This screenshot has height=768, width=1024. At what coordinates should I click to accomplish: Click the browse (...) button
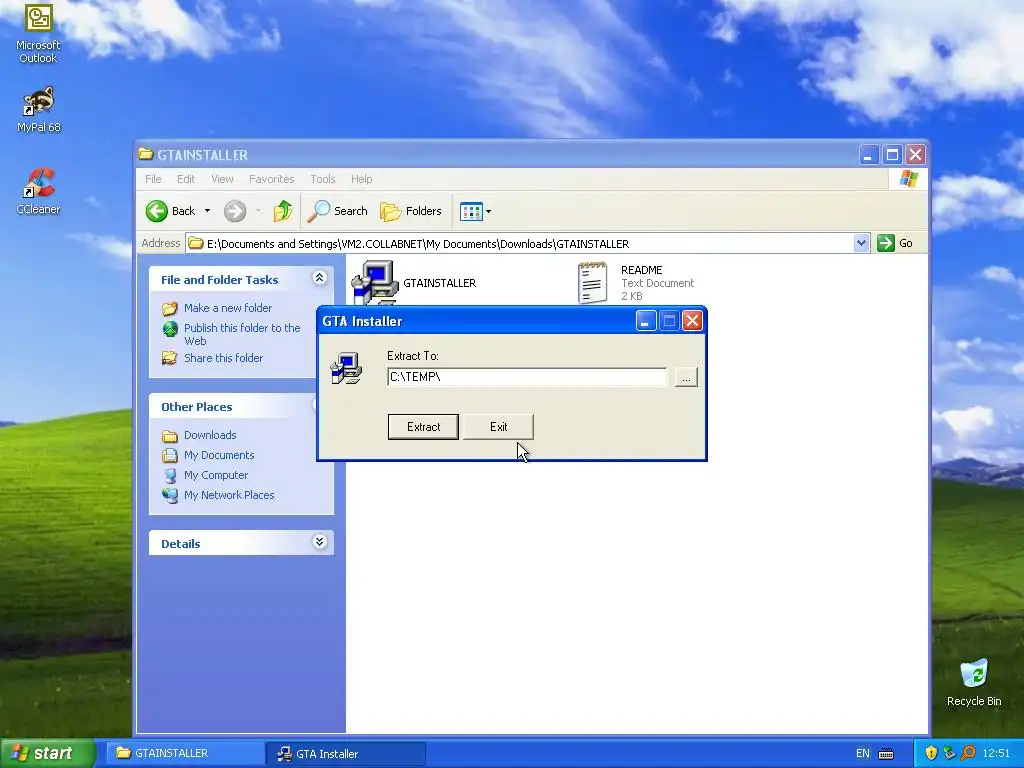pyautogui.click(x=686, y=377)
